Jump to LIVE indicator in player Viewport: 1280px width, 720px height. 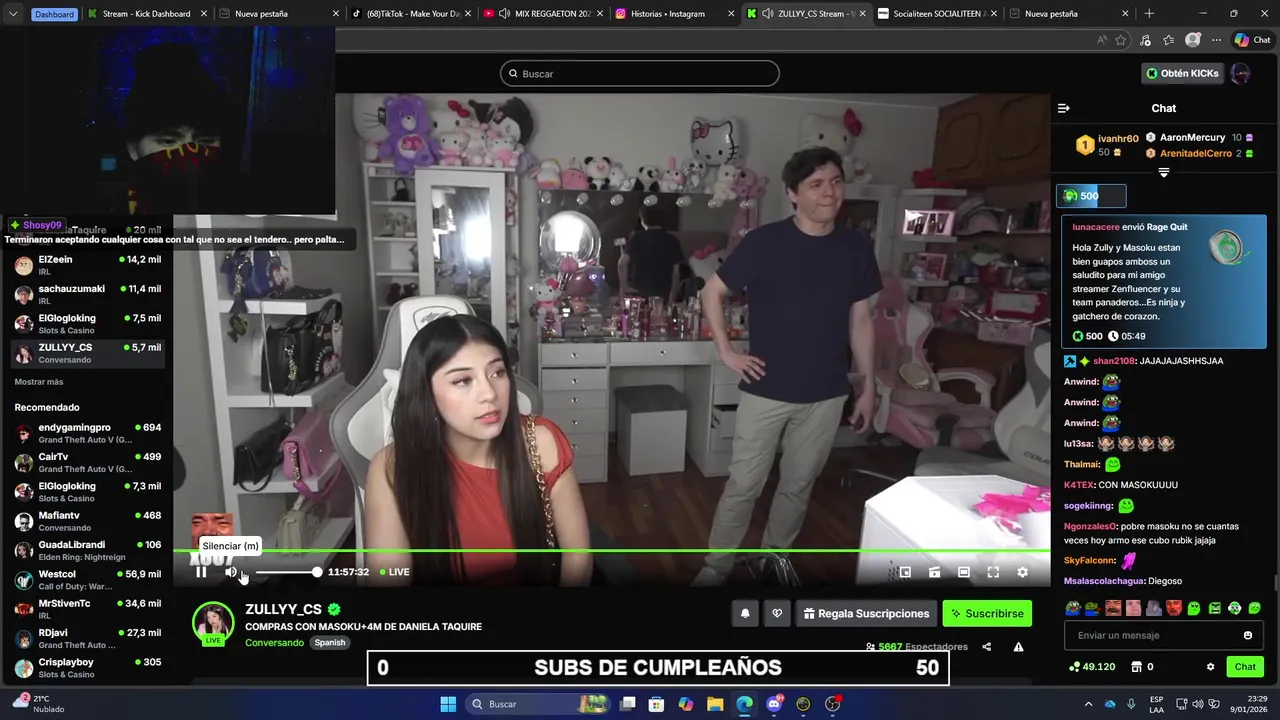395,572
